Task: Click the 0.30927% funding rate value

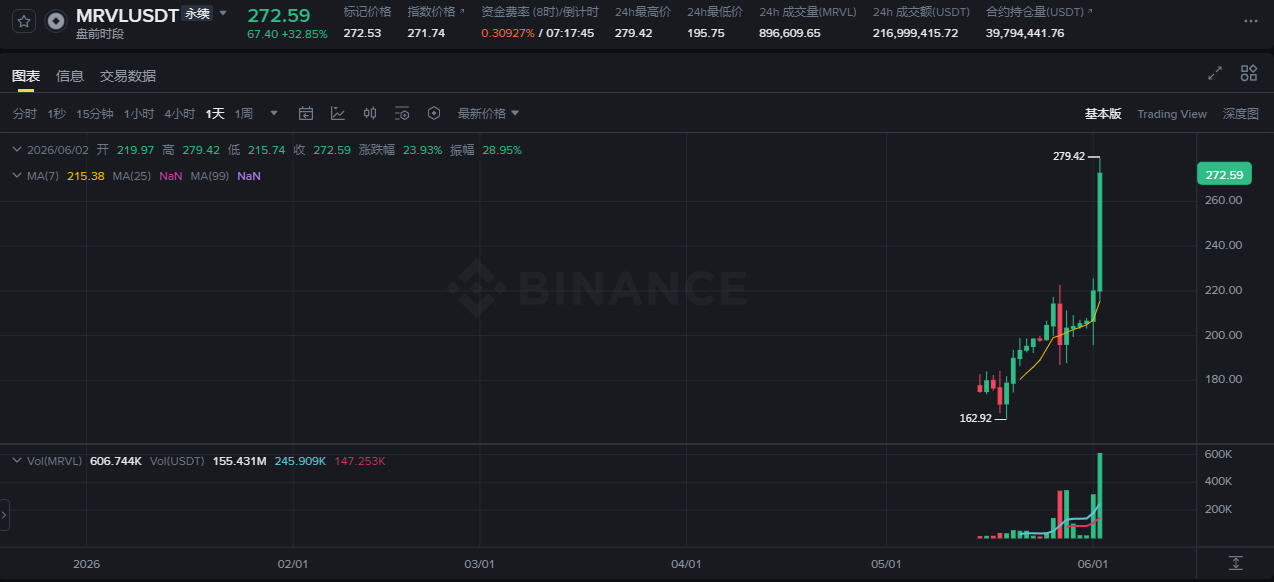Action: (507, 33)
